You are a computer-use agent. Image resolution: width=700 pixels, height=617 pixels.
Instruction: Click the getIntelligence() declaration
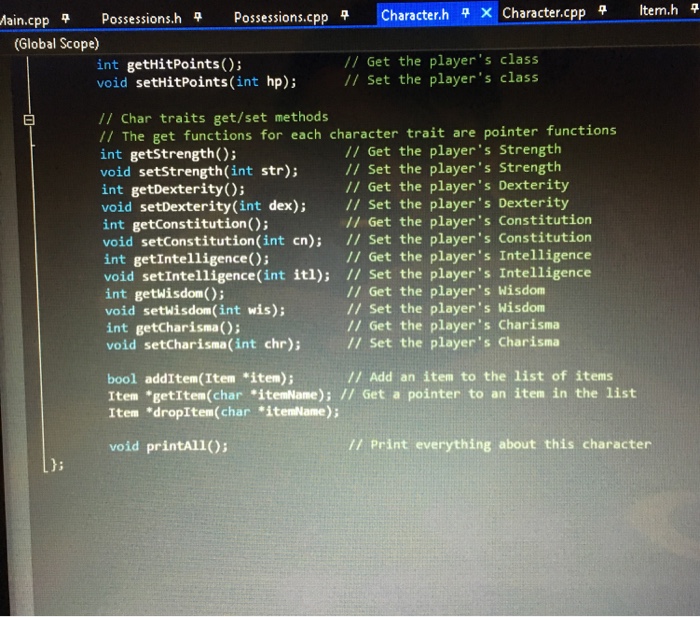click(x=186, y=259)
